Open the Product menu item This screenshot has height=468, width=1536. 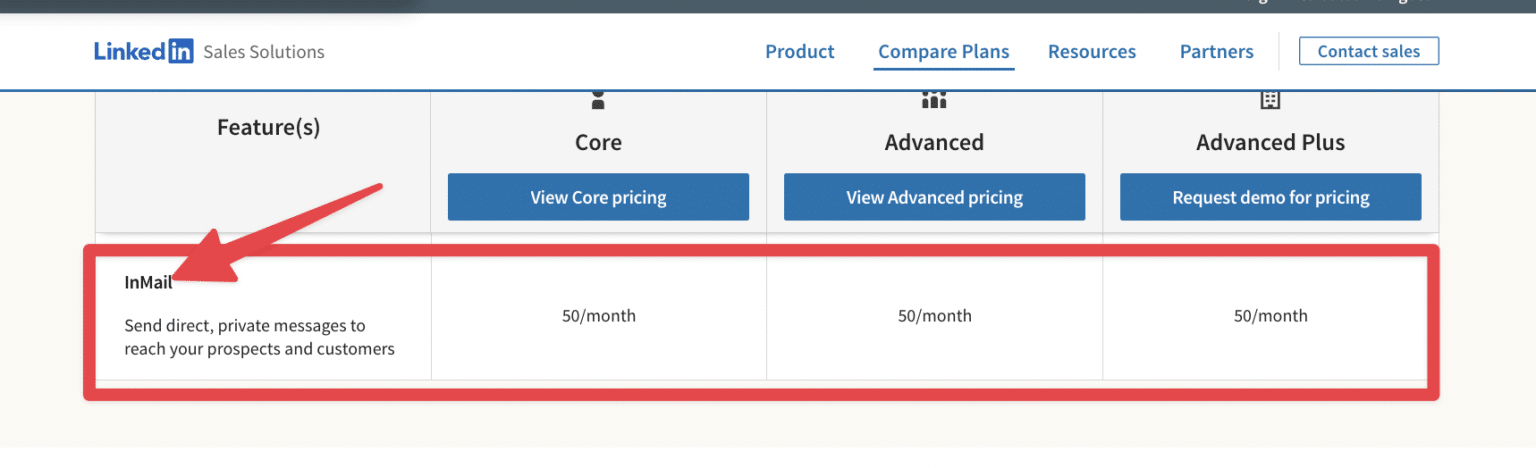coord(799,52)
